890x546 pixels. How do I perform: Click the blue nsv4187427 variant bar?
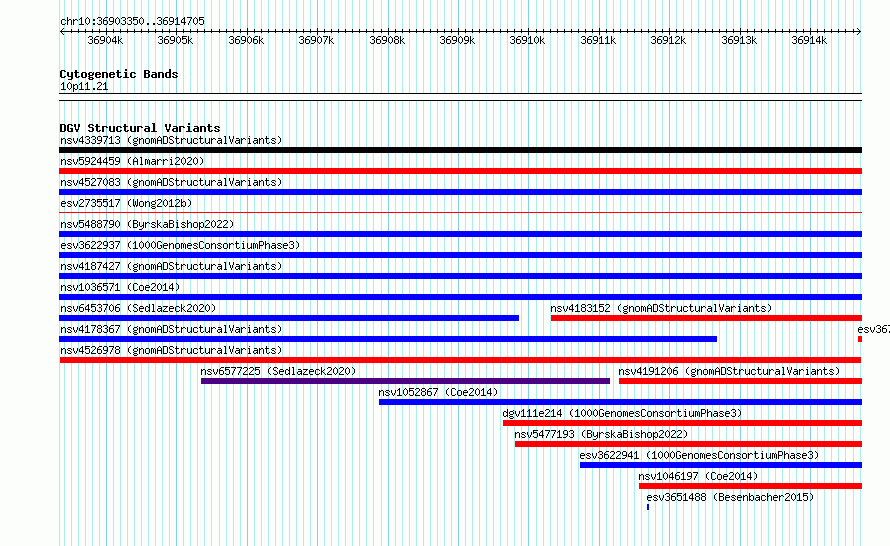pos(460,276)
